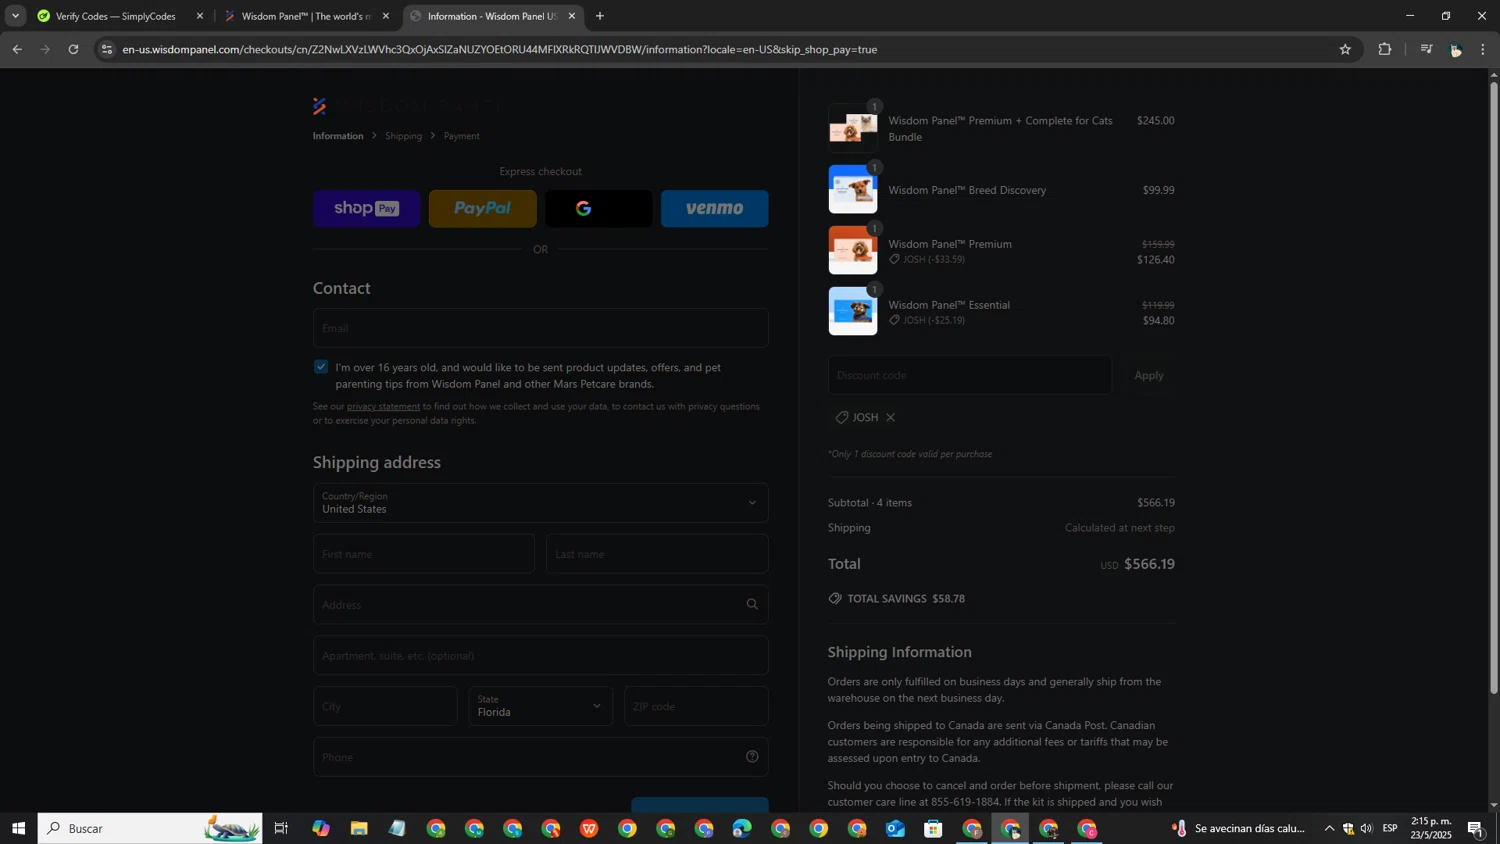Screen dimensions: 1500x844
Task: Focus the Email contact field
Action: click(541, 328)
